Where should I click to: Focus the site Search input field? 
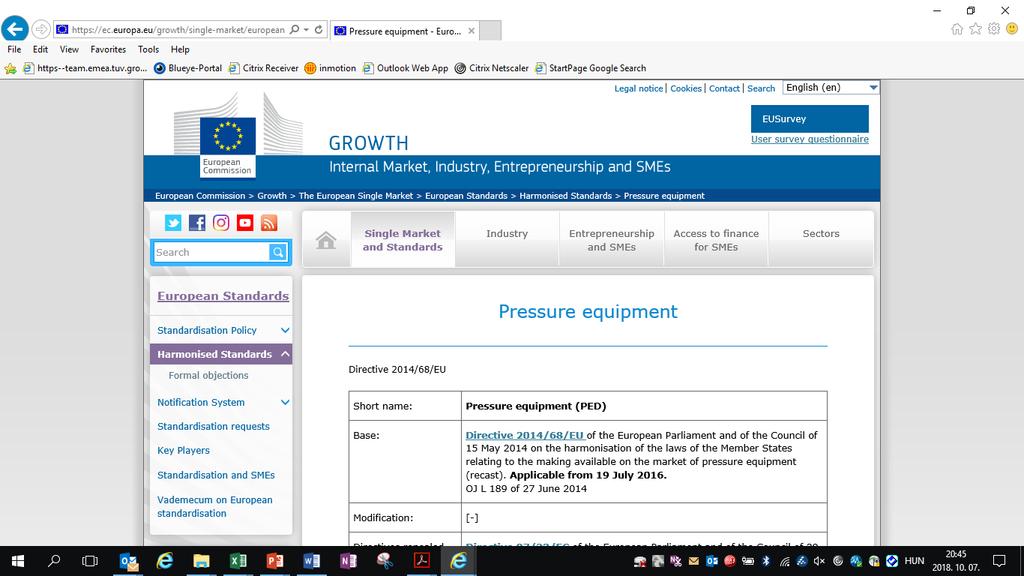coord(211,252)
